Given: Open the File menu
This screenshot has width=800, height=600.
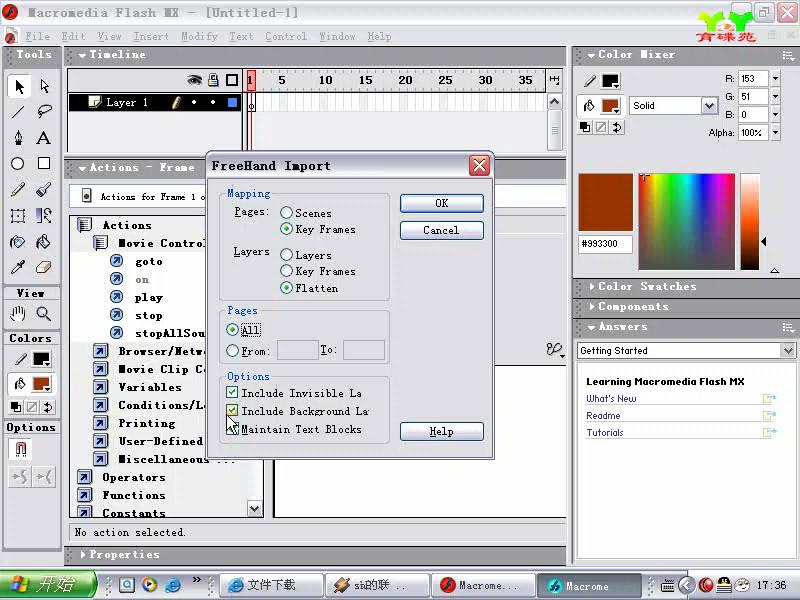Looking at the screenshot, I should tap(38, 36).
